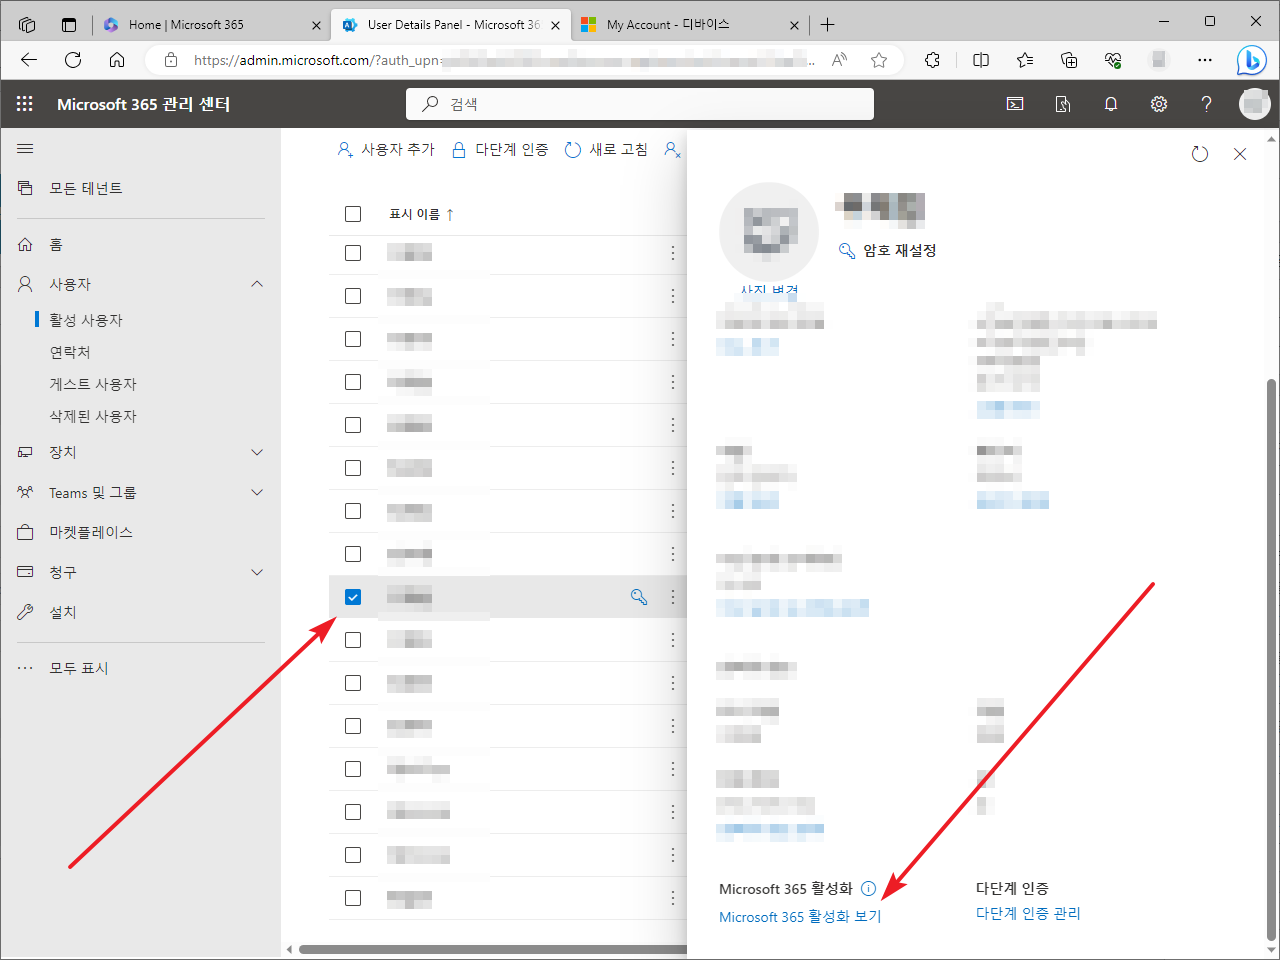Click the 암호 재설정 link
This screenshot has width=1280, height=960.
887,250
